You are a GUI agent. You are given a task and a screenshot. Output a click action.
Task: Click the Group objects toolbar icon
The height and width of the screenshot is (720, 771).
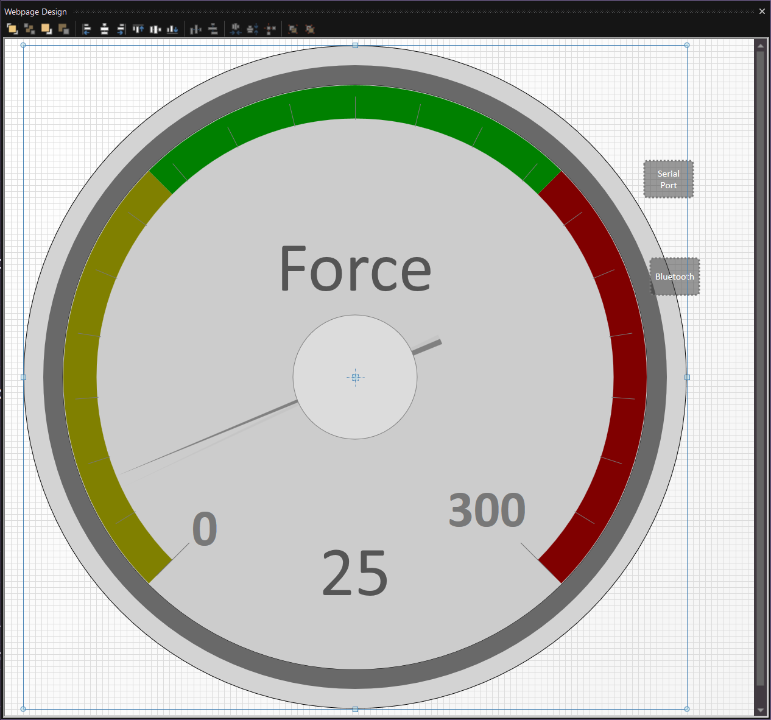tap(293, 29)
